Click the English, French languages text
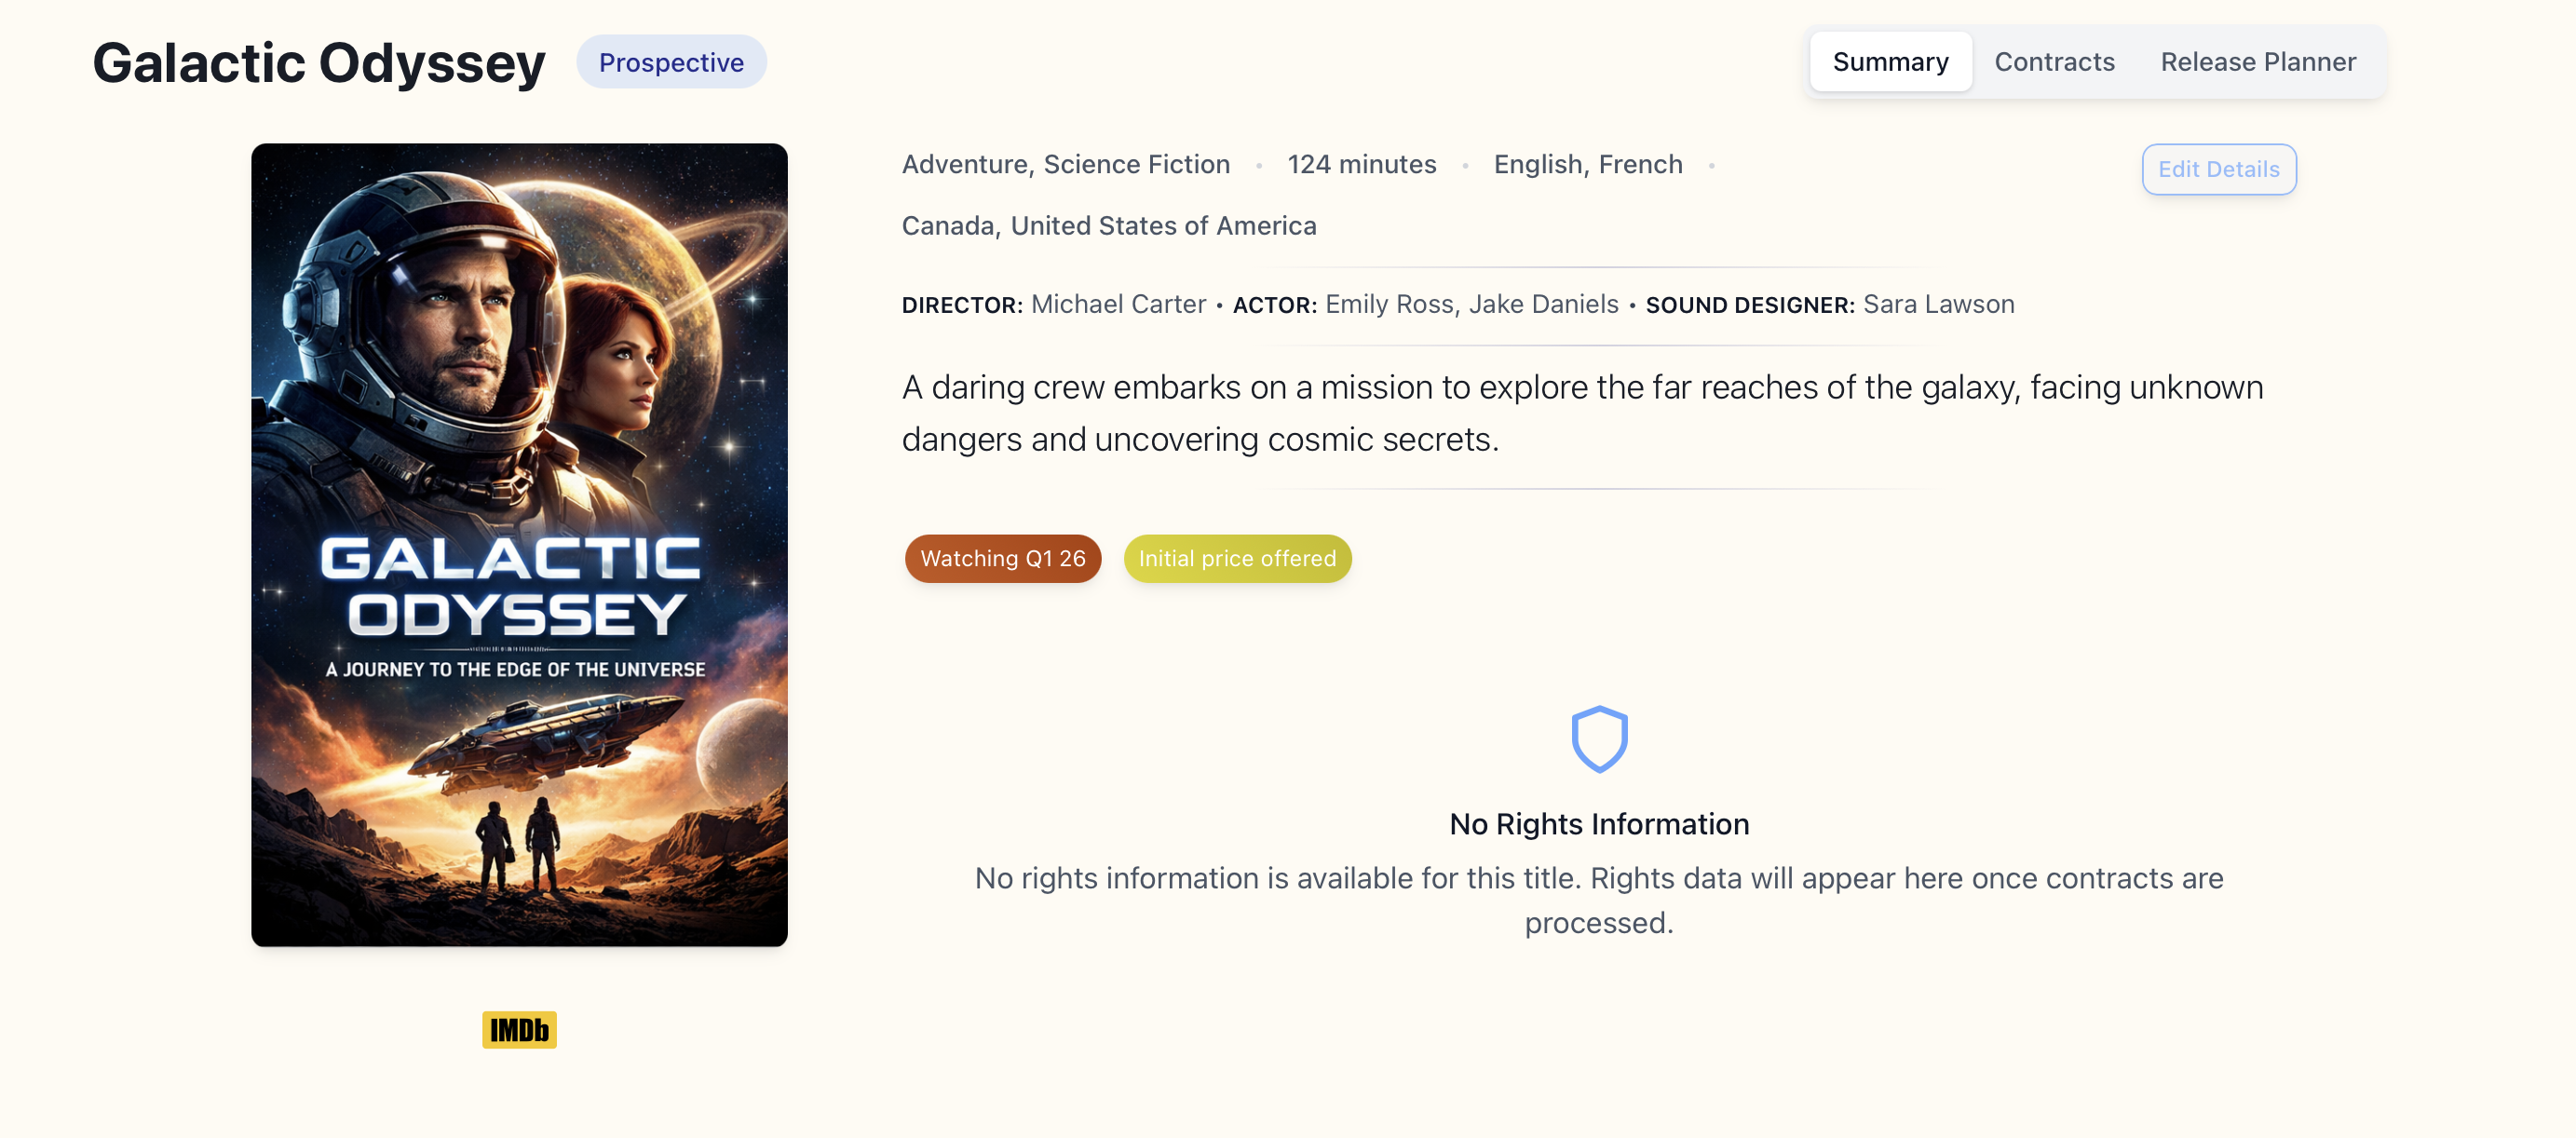This screenshot has width=2576, height=1138. click(1587, 164)
